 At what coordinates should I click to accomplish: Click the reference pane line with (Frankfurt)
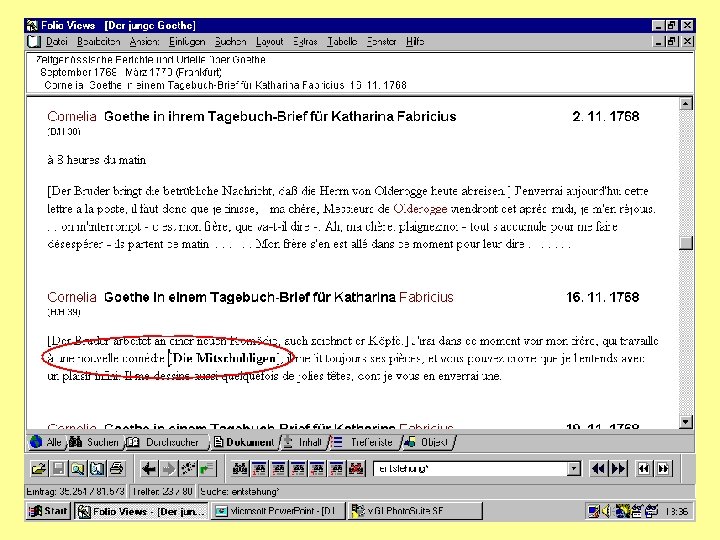point(131,72)
